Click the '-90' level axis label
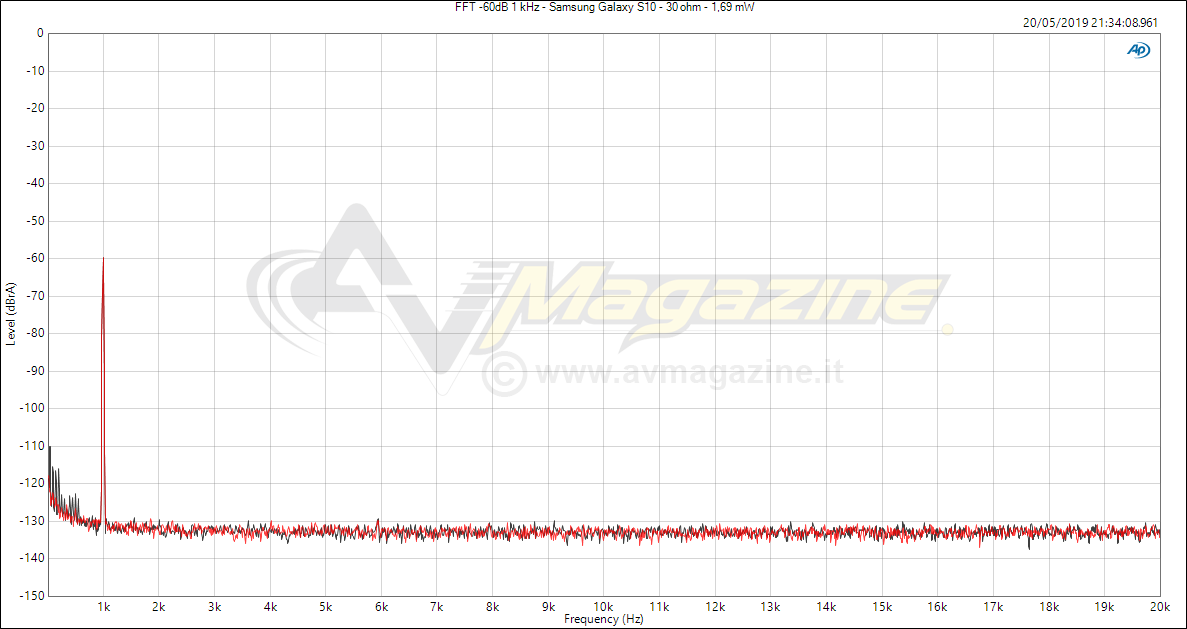The width and height of the screenshot is (1187, 629). pos(34,371)
